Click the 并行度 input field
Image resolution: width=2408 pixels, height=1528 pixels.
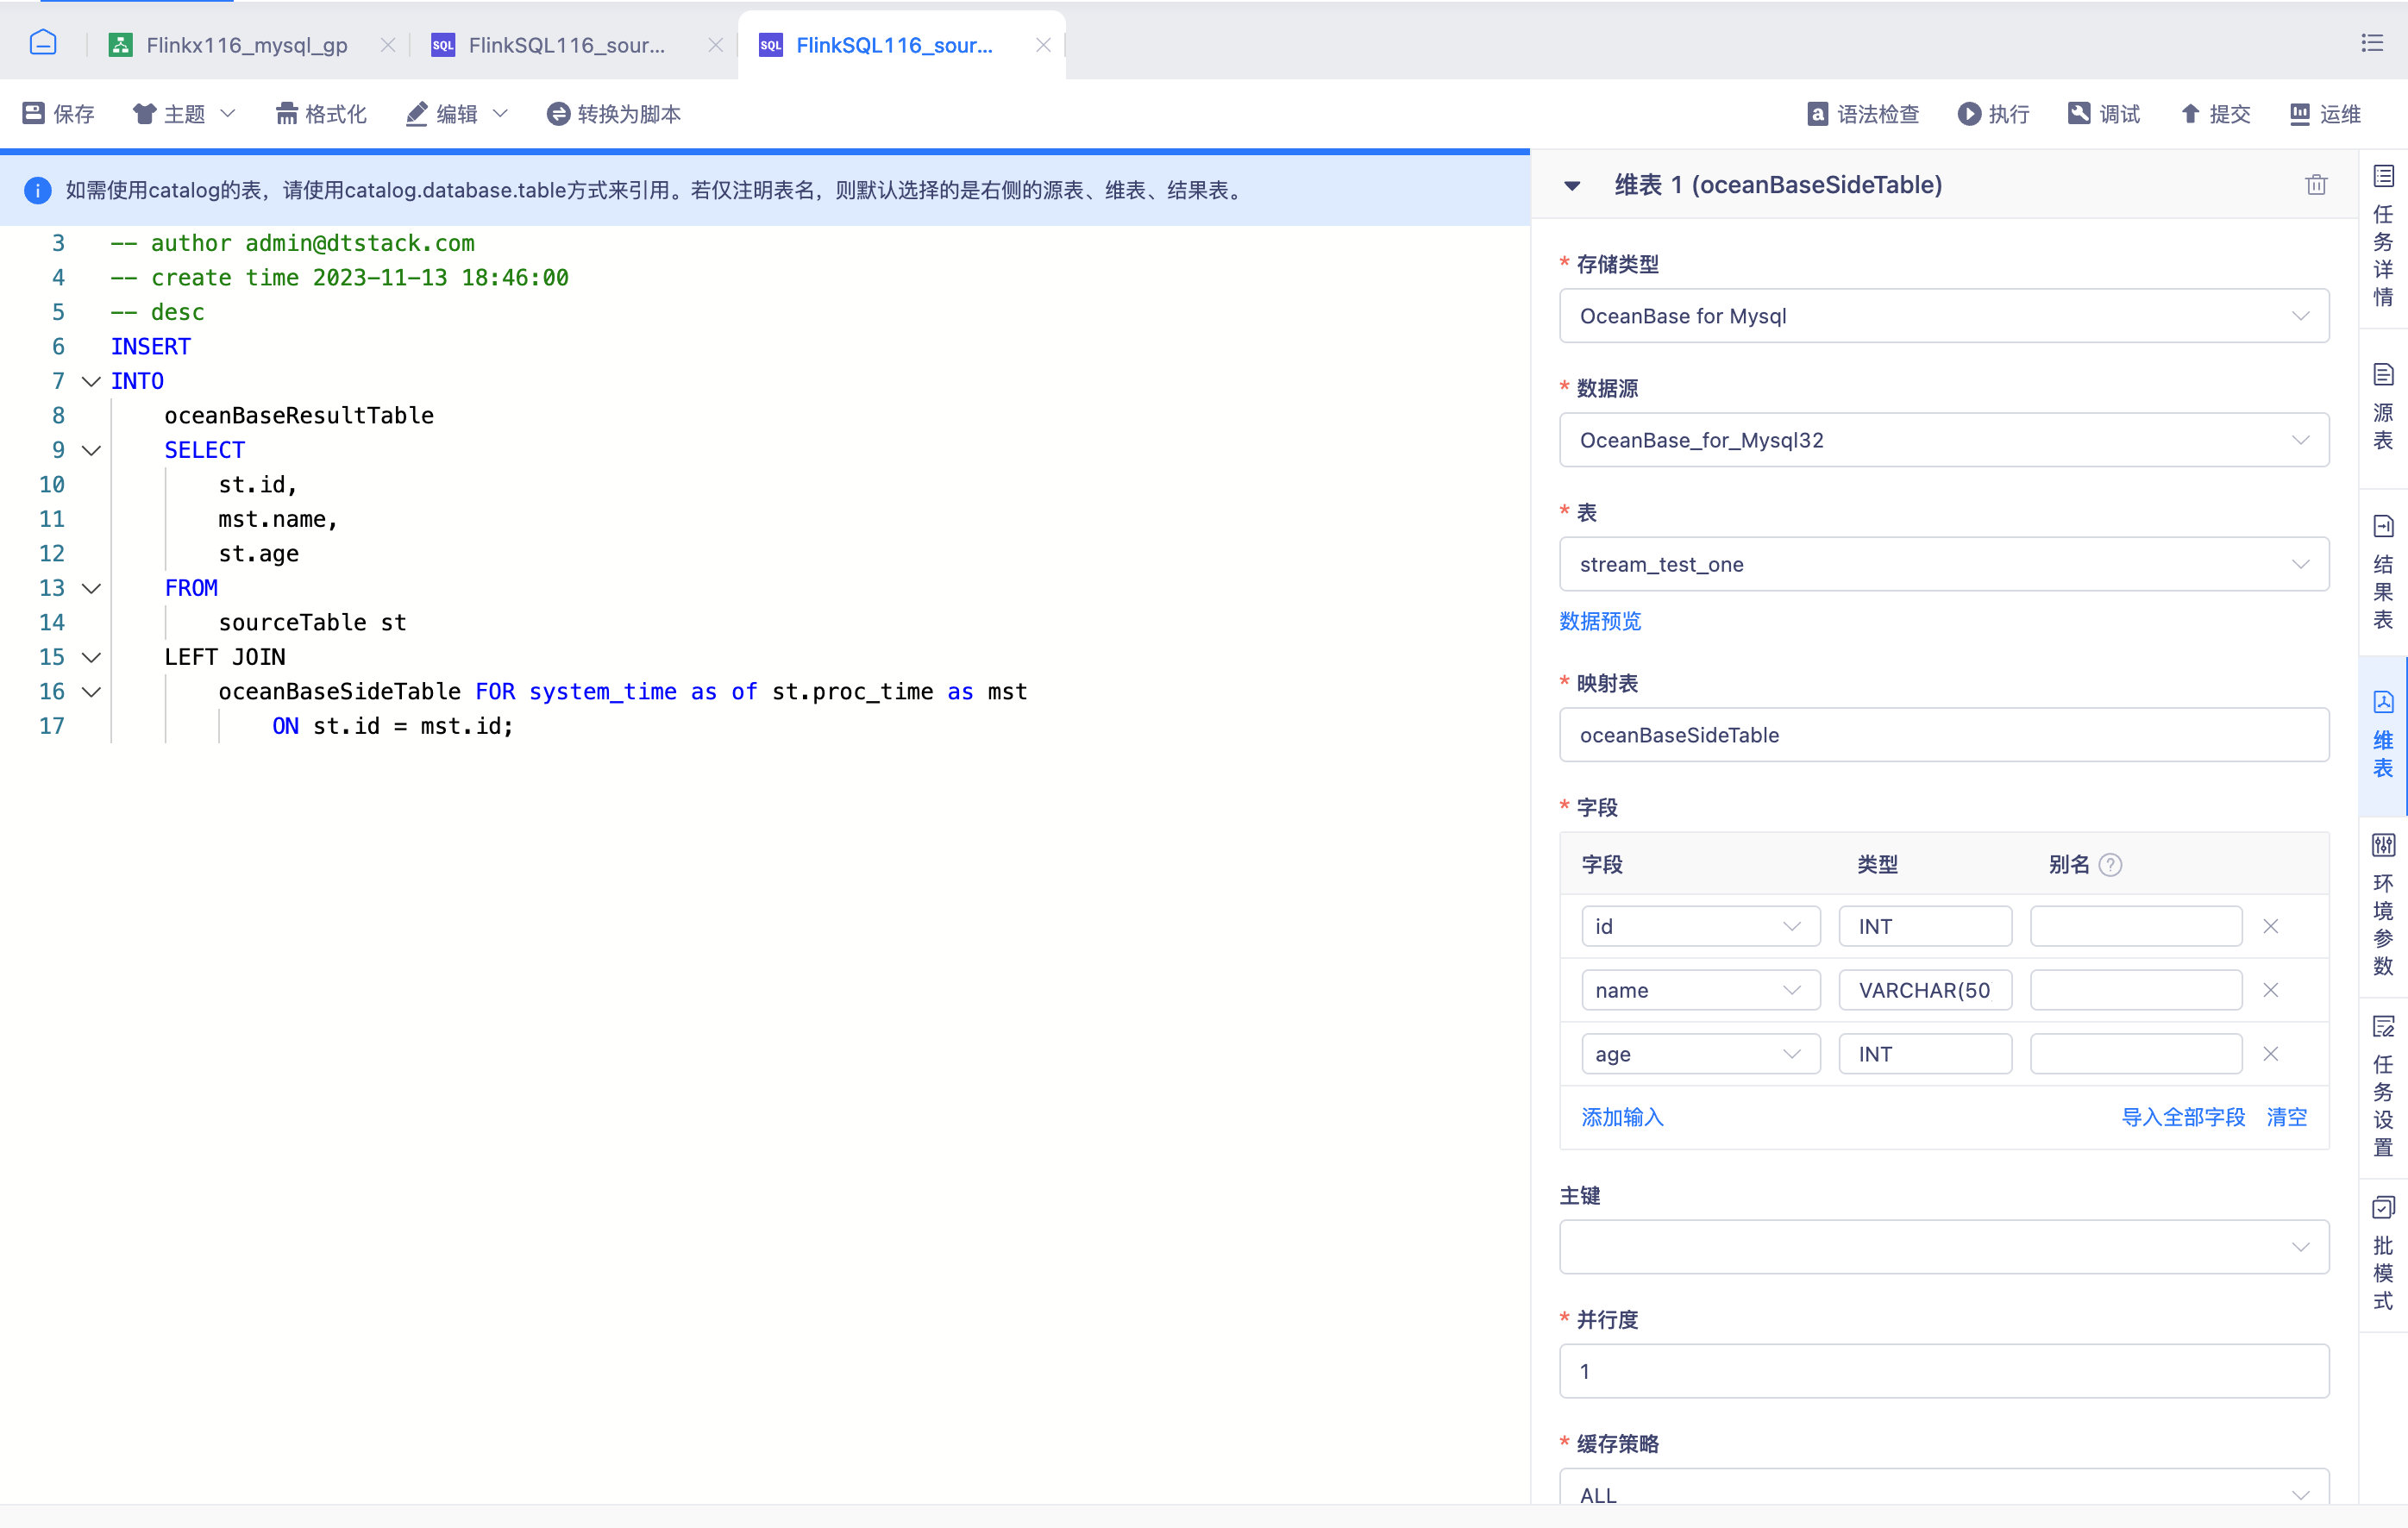click(x=1943, y=1371)
